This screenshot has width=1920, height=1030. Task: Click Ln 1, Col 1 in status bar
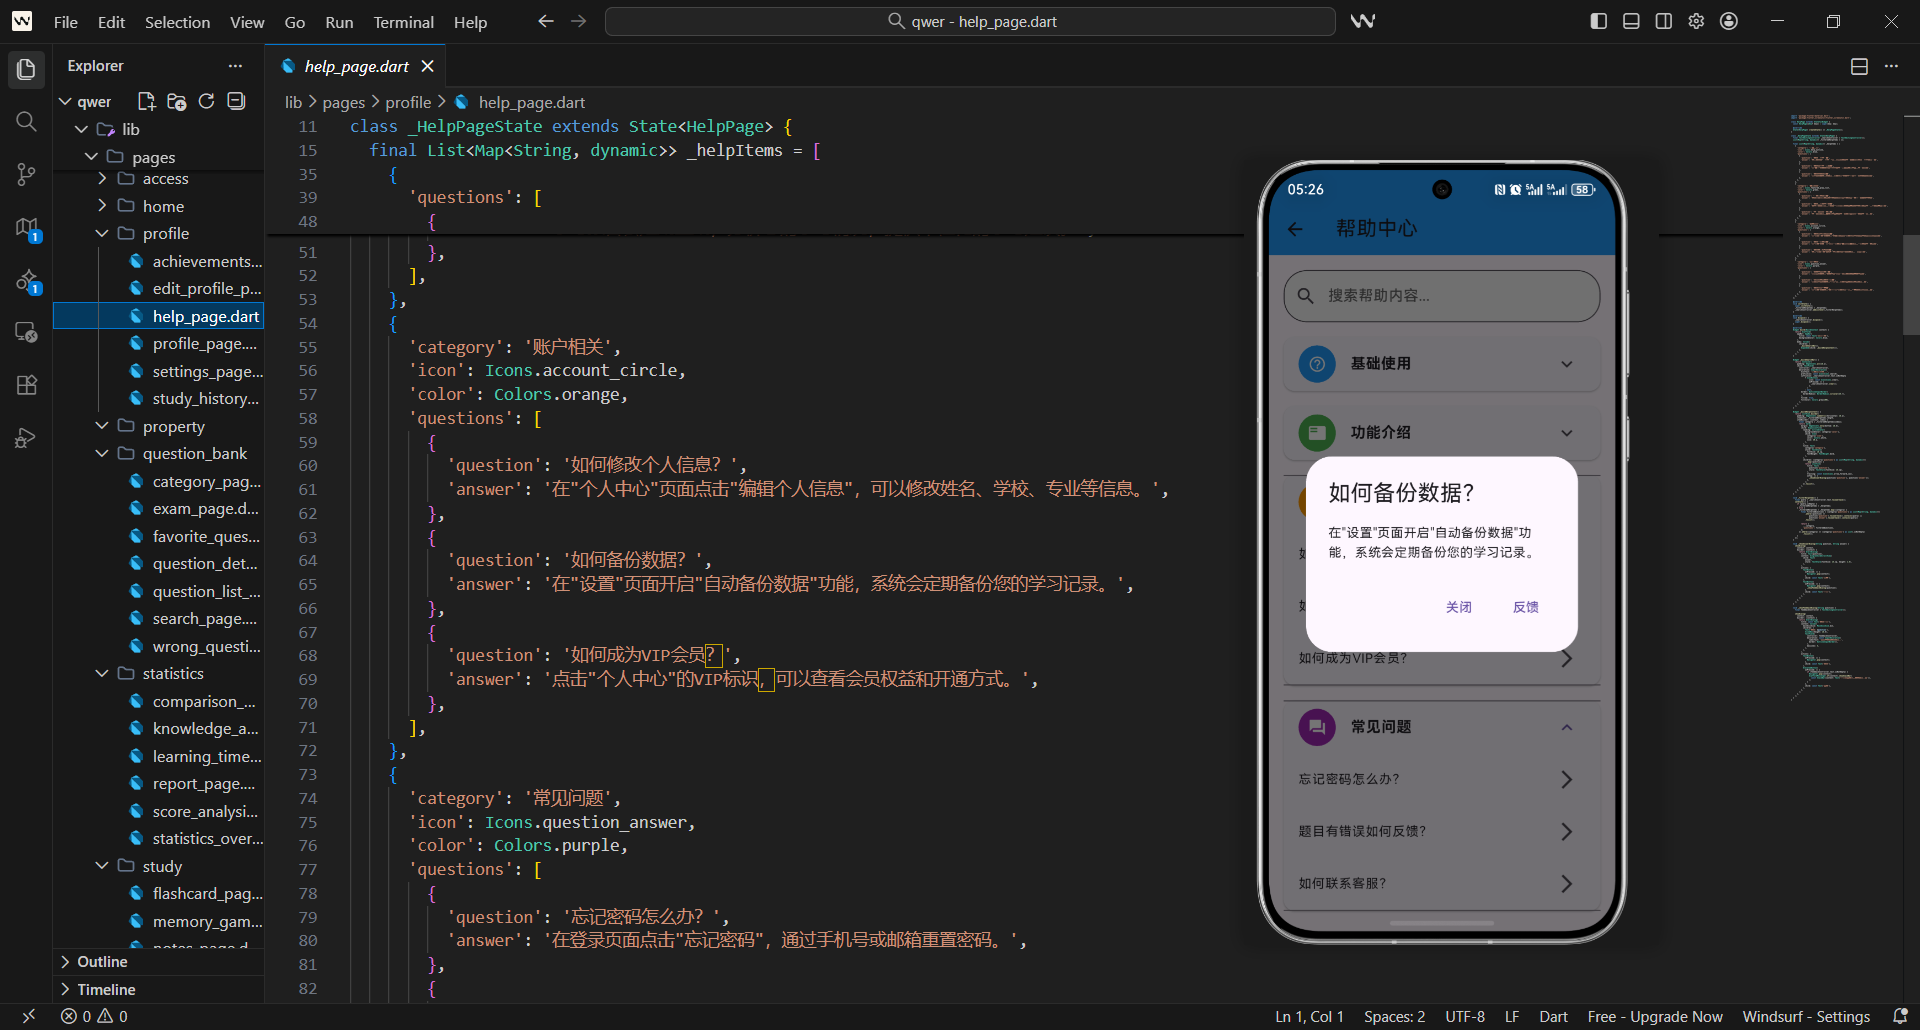tap(1309, 1016)
